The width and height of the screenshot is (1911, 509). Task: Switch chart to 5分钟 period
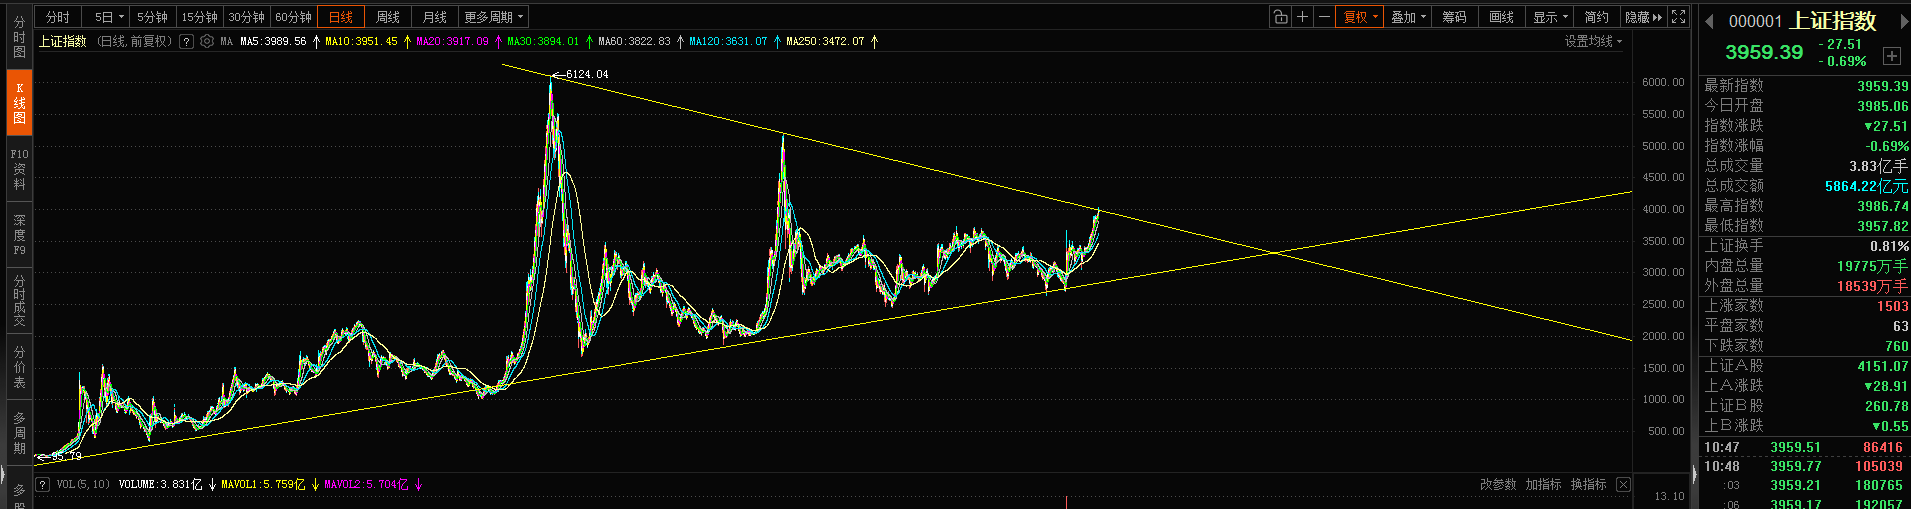[x=152, y=17]
